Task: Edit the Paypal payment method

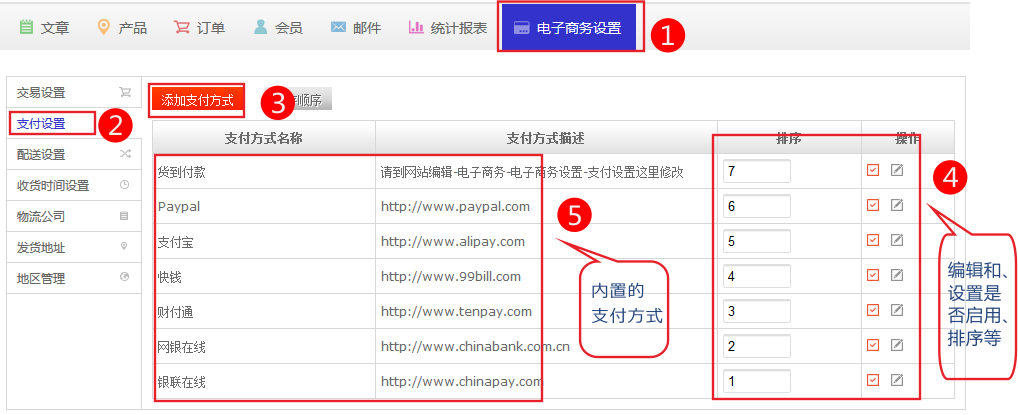Action: 897,205
